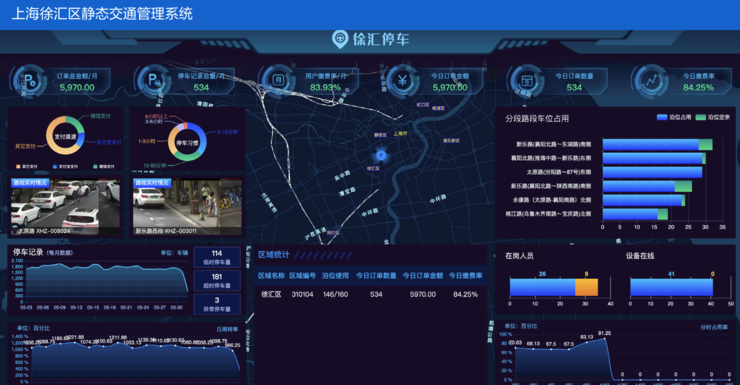The width and height of the screenshot is (740, 385).
Task: Toggle 微信支付 legend under payment donut
Action: click(104, 167)
